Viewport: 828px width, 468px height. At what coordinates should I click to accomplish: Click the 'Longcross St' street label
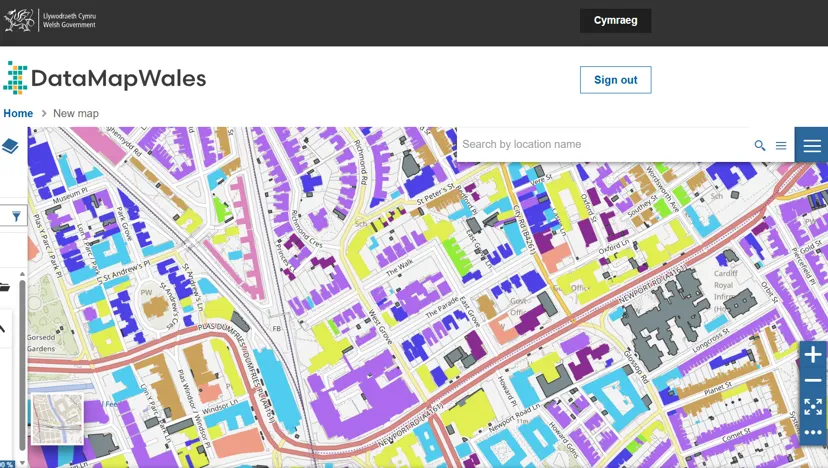tap(711, 340)
